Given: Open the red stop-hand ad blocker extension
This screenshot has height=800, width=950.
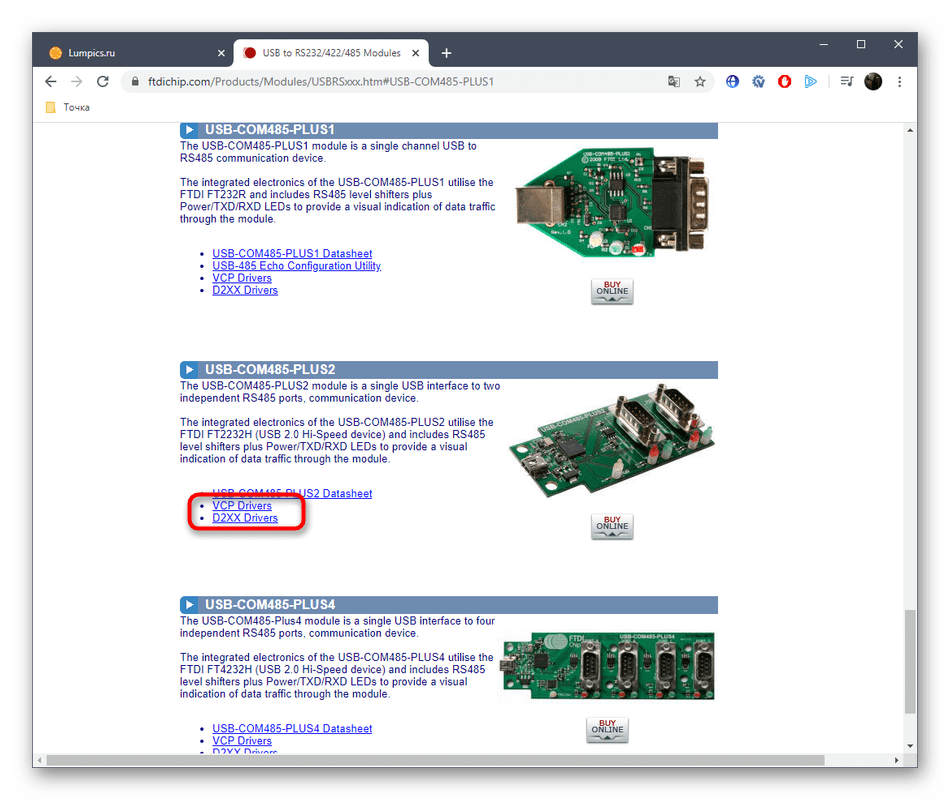Looking at the screenshot, I should coord(785,81).
